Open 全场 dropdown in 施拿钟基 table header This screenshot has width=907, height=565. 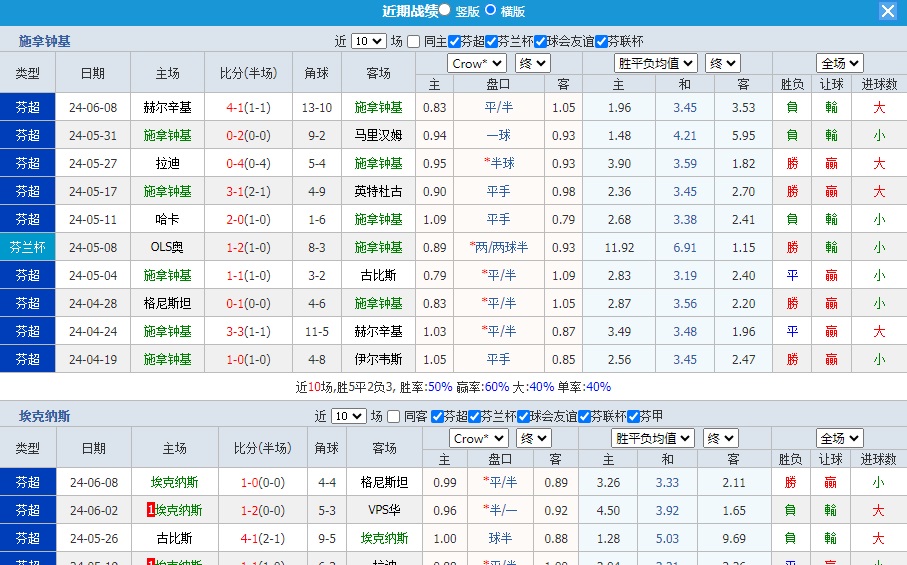point(838,63)
